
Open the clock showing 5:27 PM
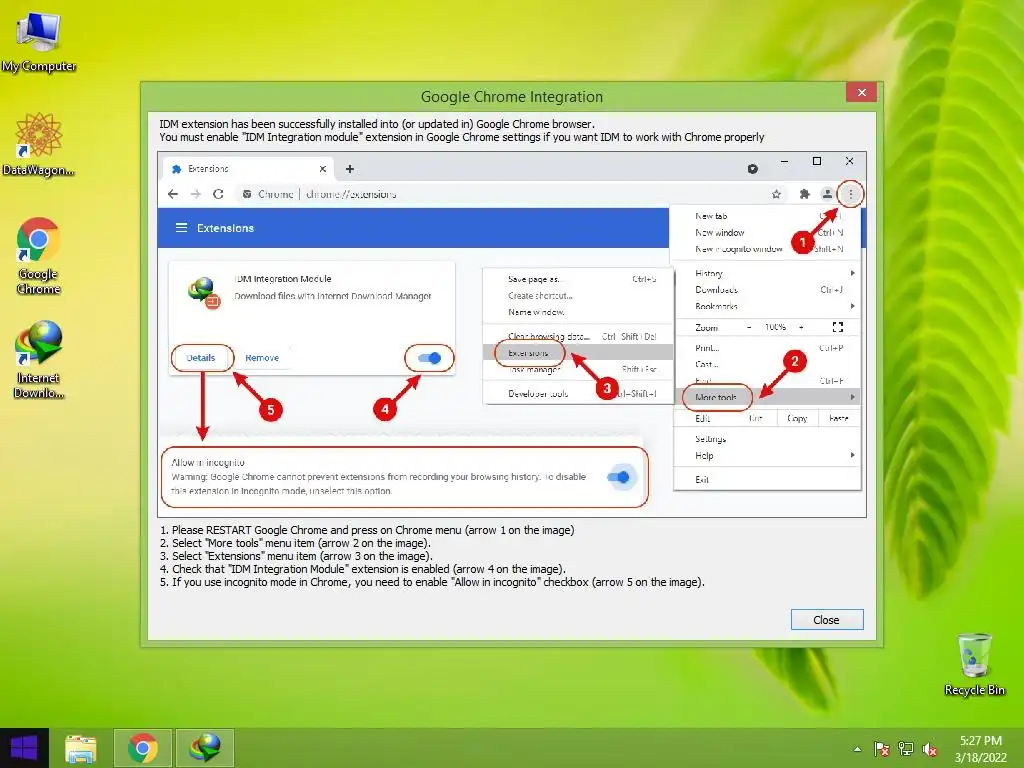click(x=980, y=749)
